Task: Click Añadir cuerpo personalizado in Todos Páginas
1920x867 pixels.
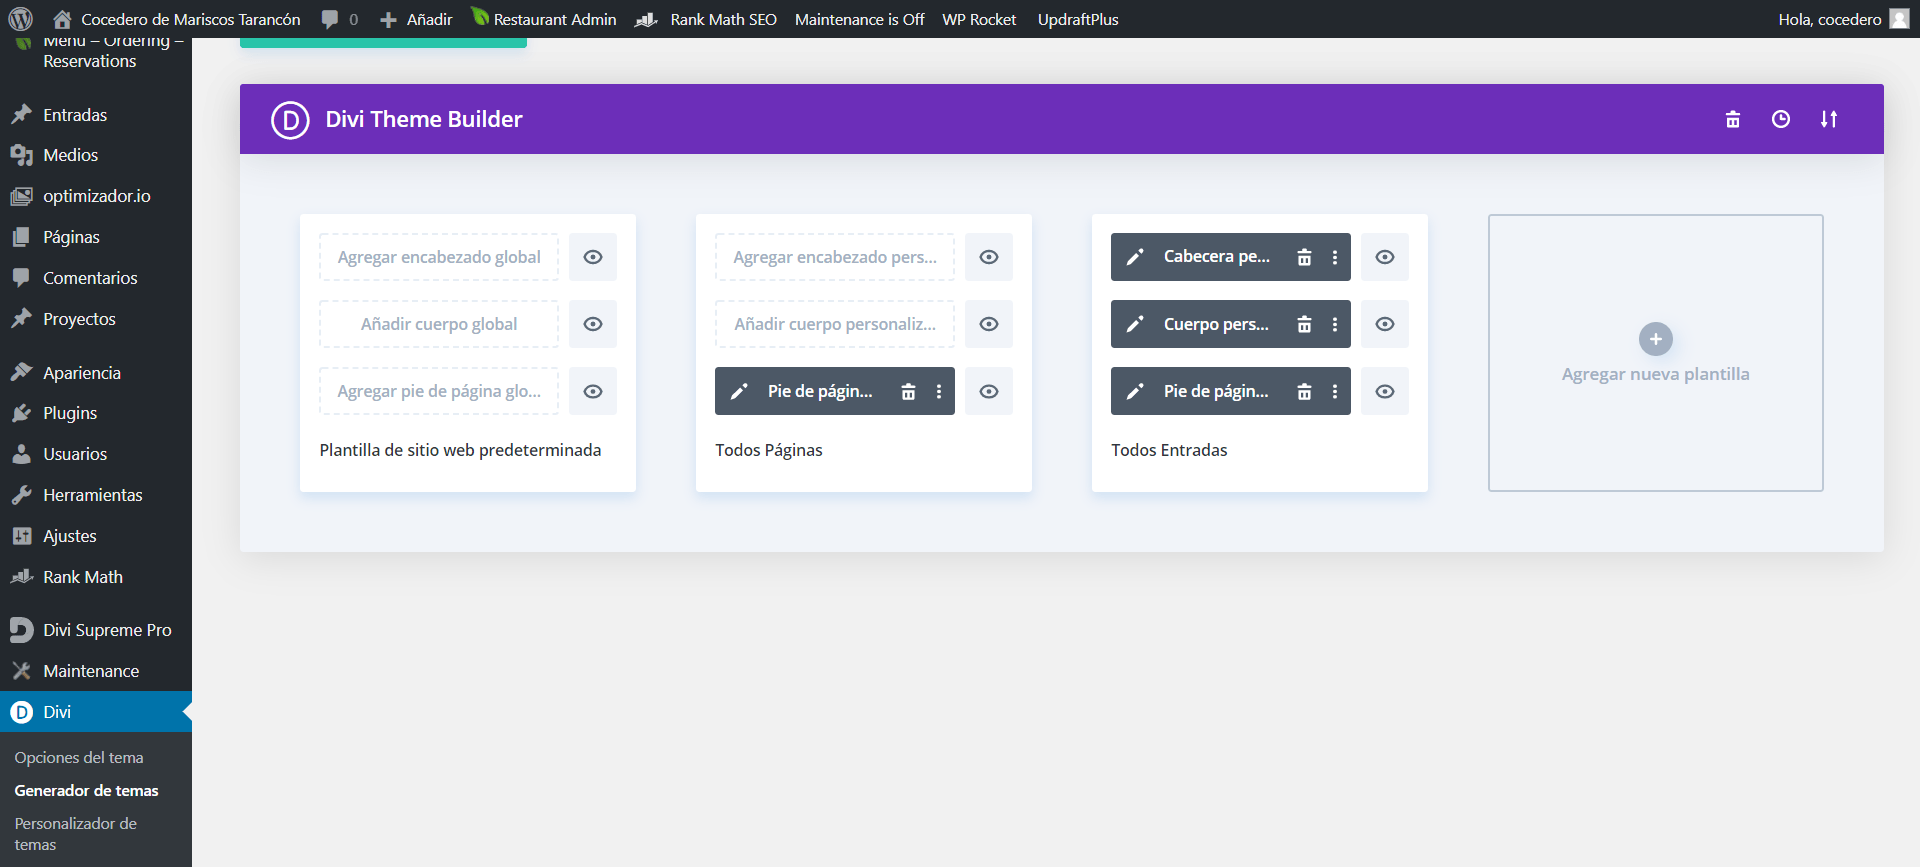Action: [x=835, y=324]
